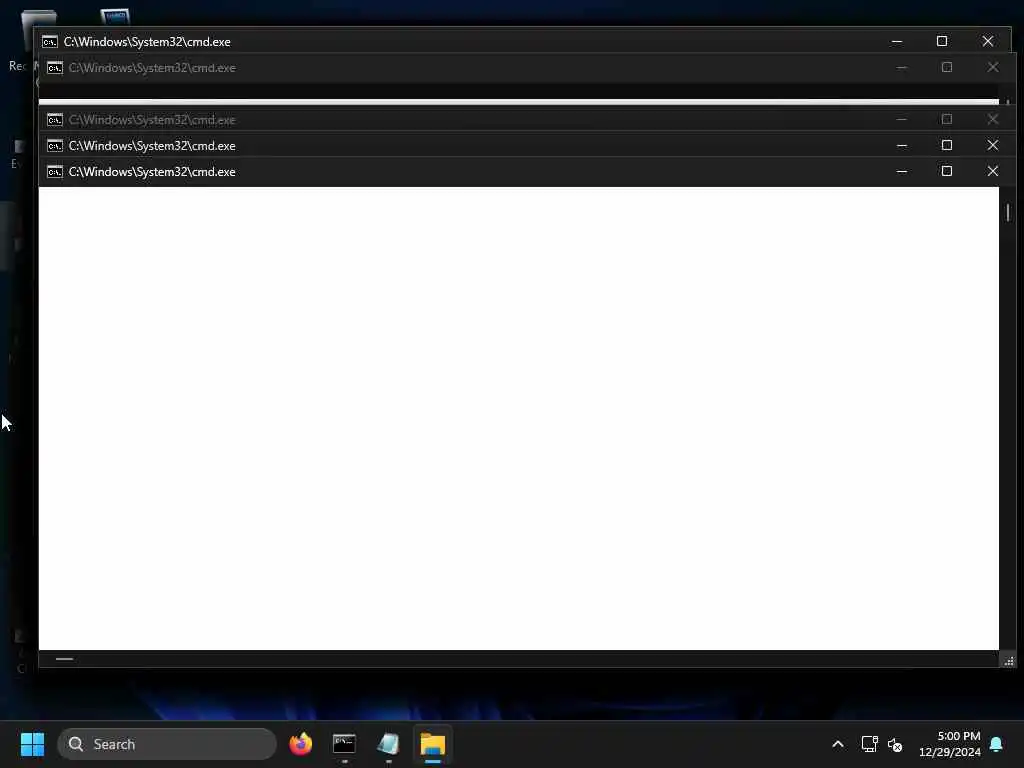
Task: Close the upper dimmed cmd.exe window
Action: [993, 67]
